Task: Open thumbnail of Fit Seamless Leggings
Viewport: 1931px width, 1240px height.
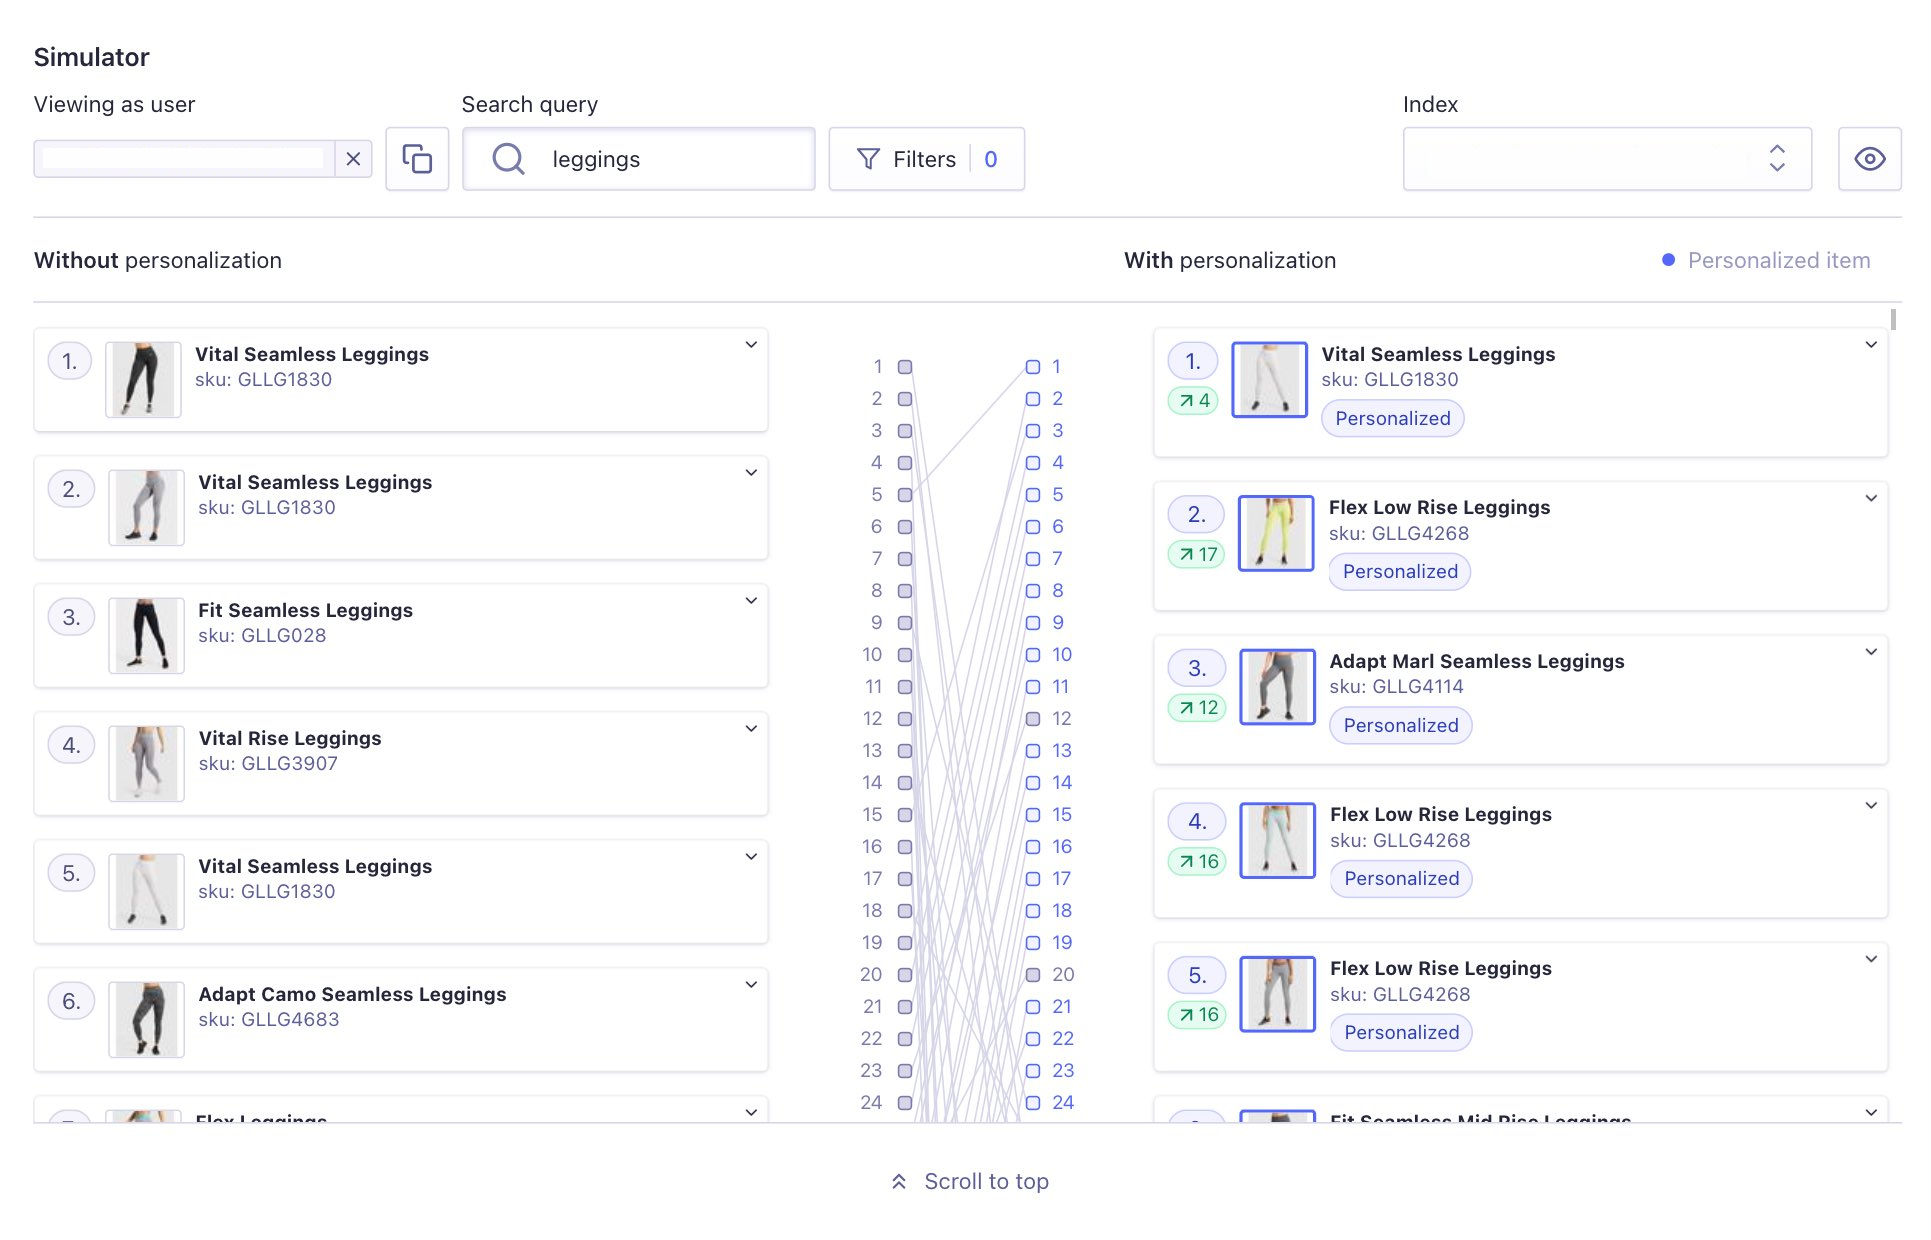Action: [146, 636]
